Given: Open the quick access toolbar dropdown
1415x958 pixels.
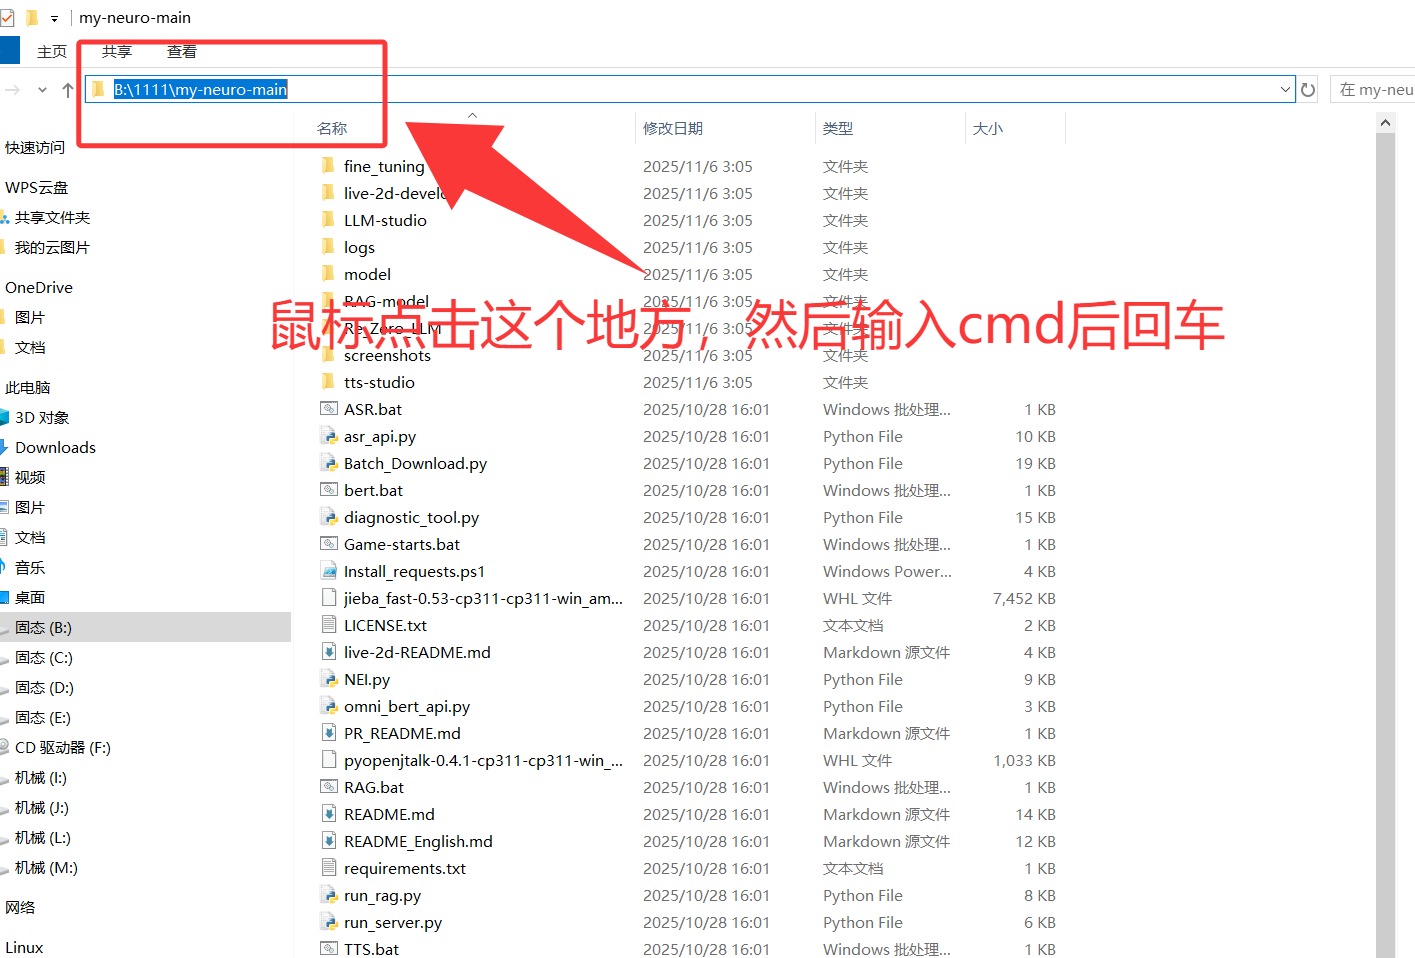Looking at the screenshot, I should (54, 18).
